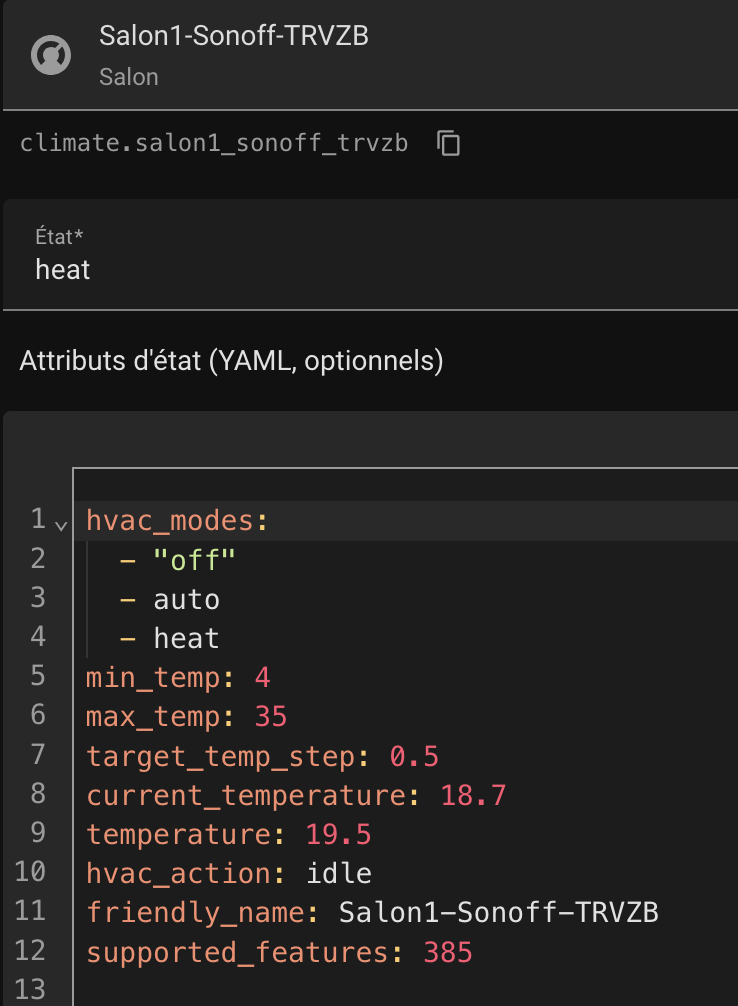Screen dimensions: 738x1006
Task: Click the heat list item on line 4
Action: pyautogui.click(x=186, y=638)
